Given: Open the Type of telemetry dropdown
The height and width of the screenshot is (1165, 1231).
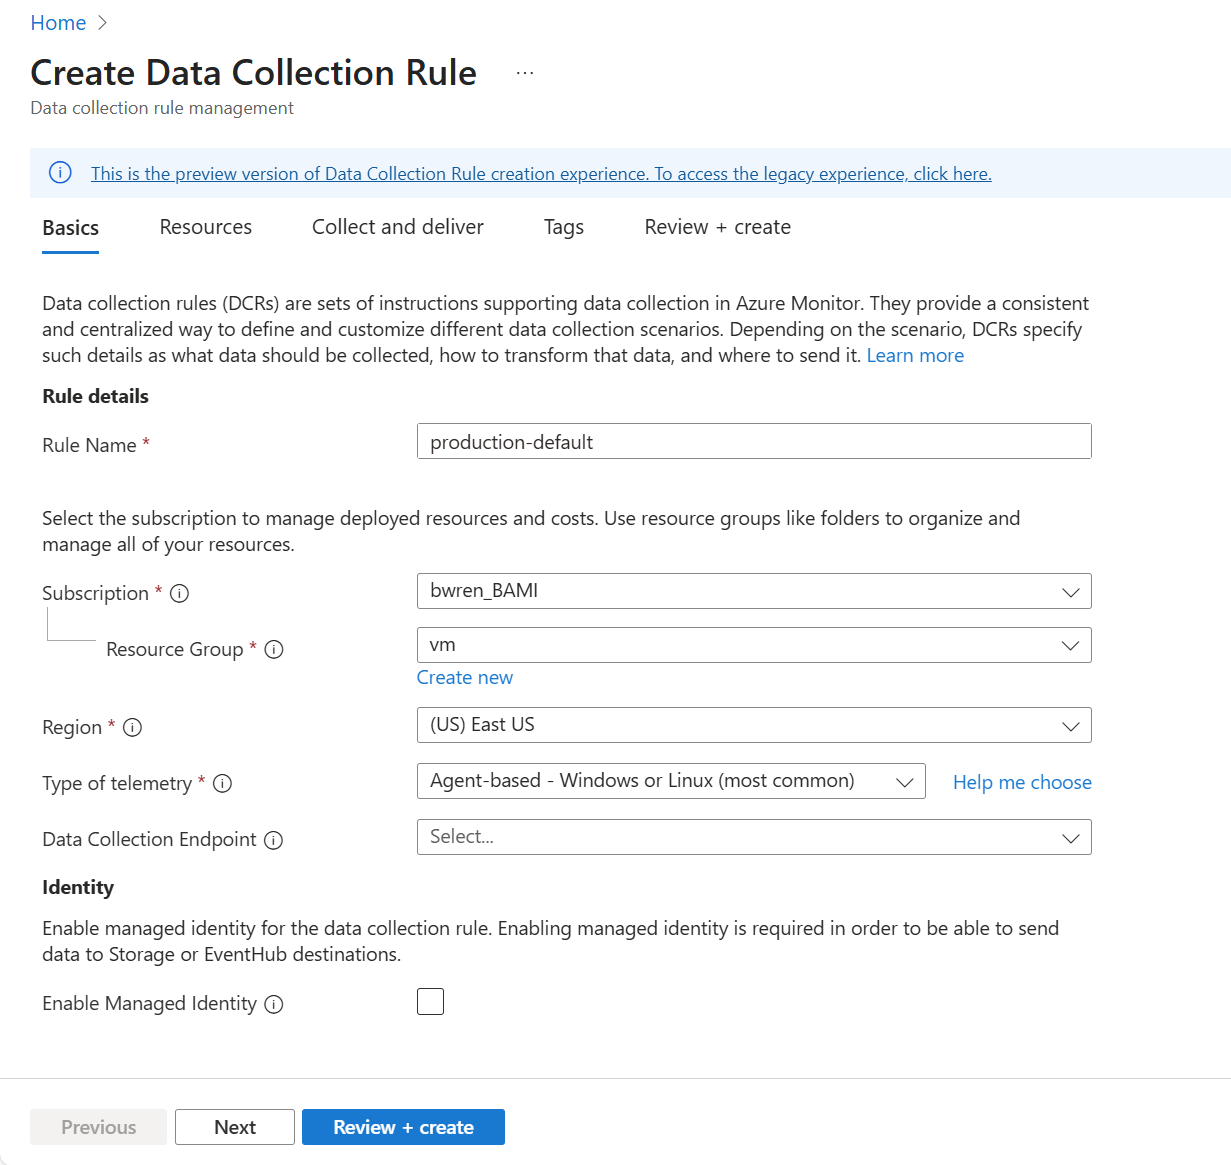Looking at the screenshot, I should (670, 781).
